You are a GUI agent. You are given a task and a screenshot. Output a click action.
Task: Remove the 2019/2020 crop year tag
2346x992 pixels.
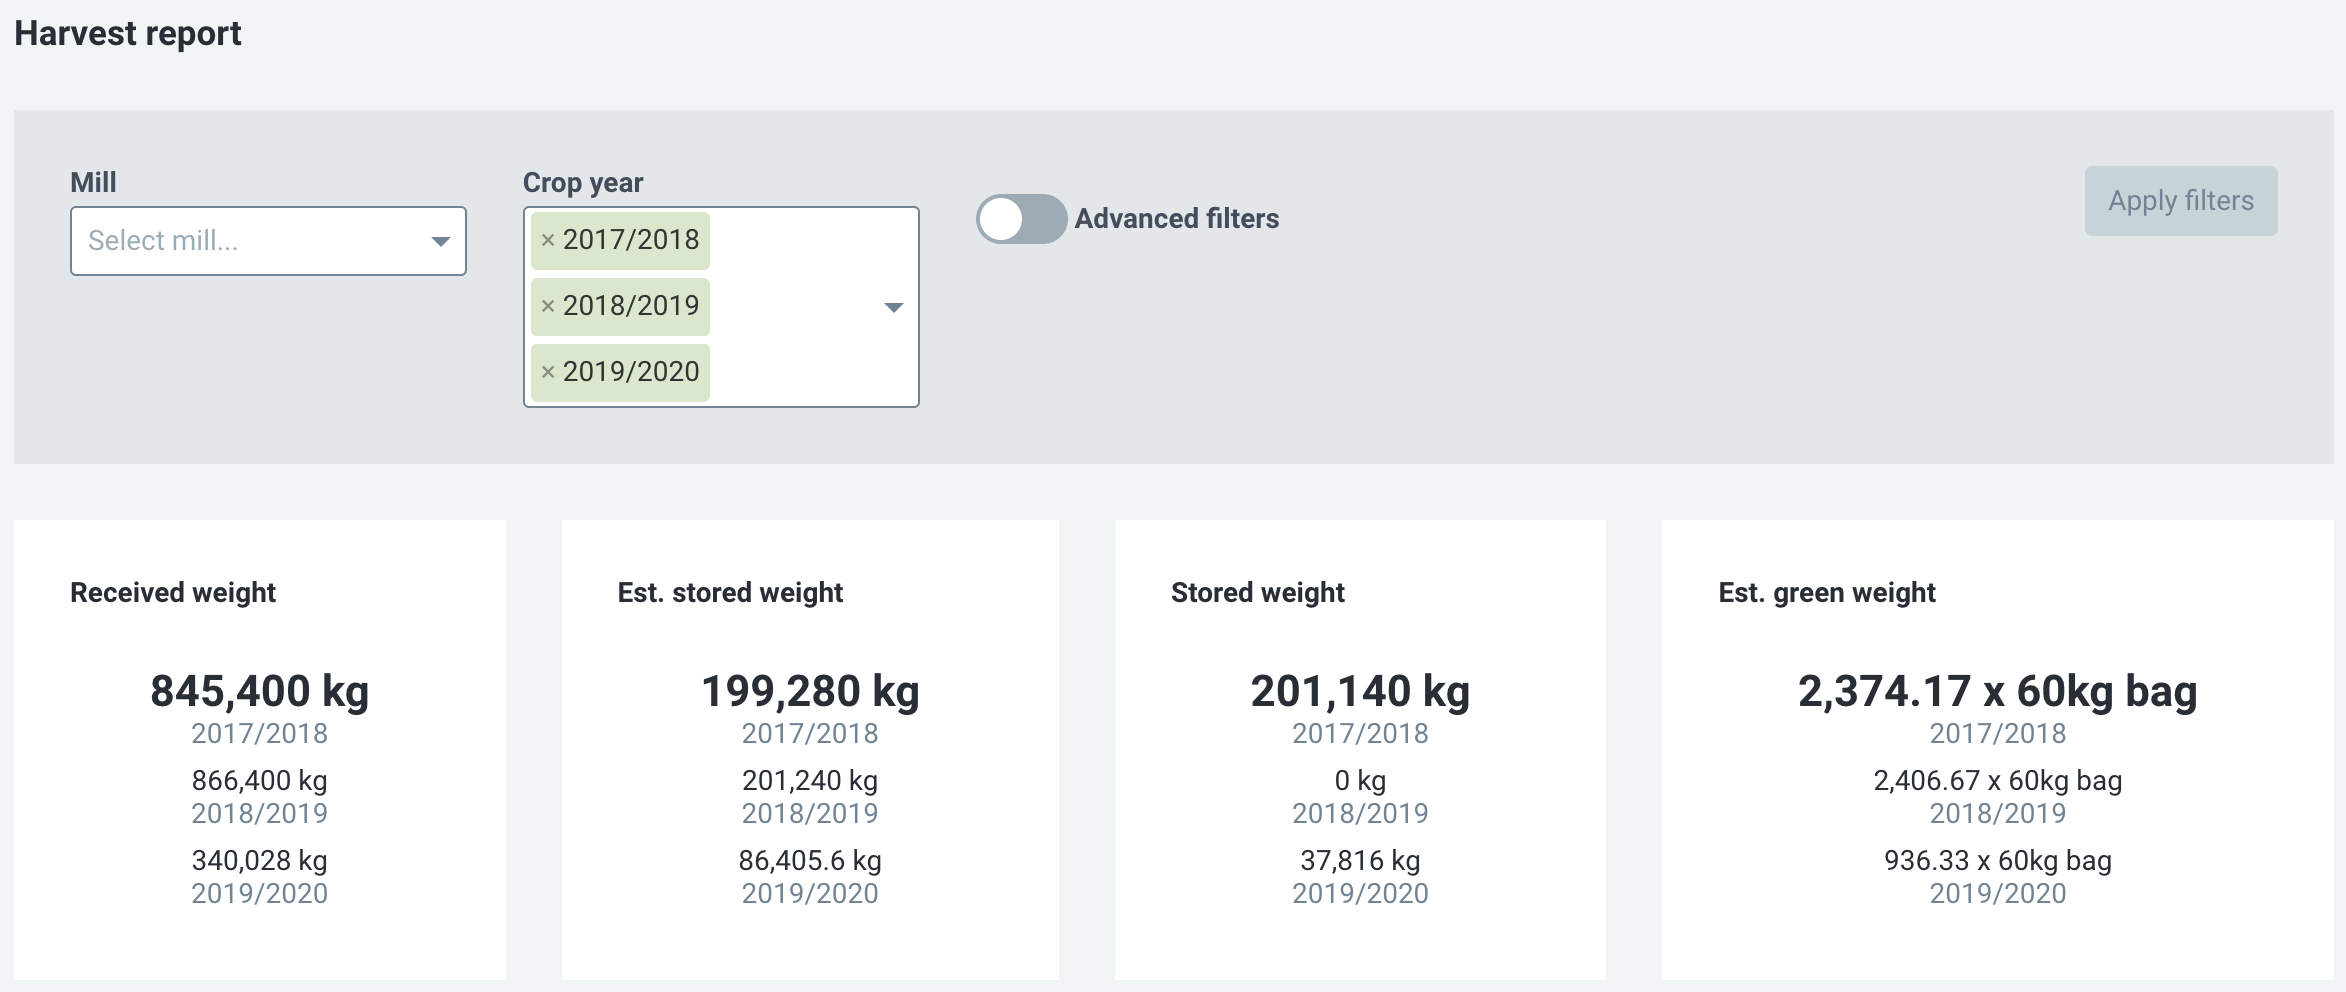[548, 373]
